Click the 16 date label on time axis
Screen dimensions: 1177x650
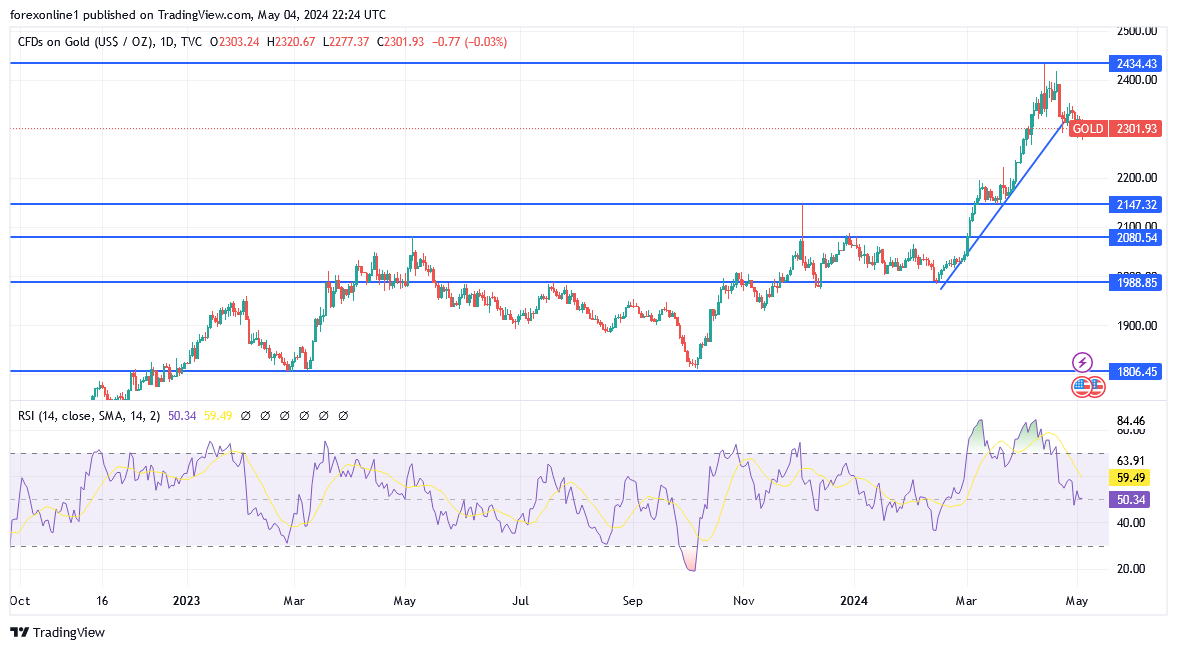pyautogui.click(x=102, y=600)
